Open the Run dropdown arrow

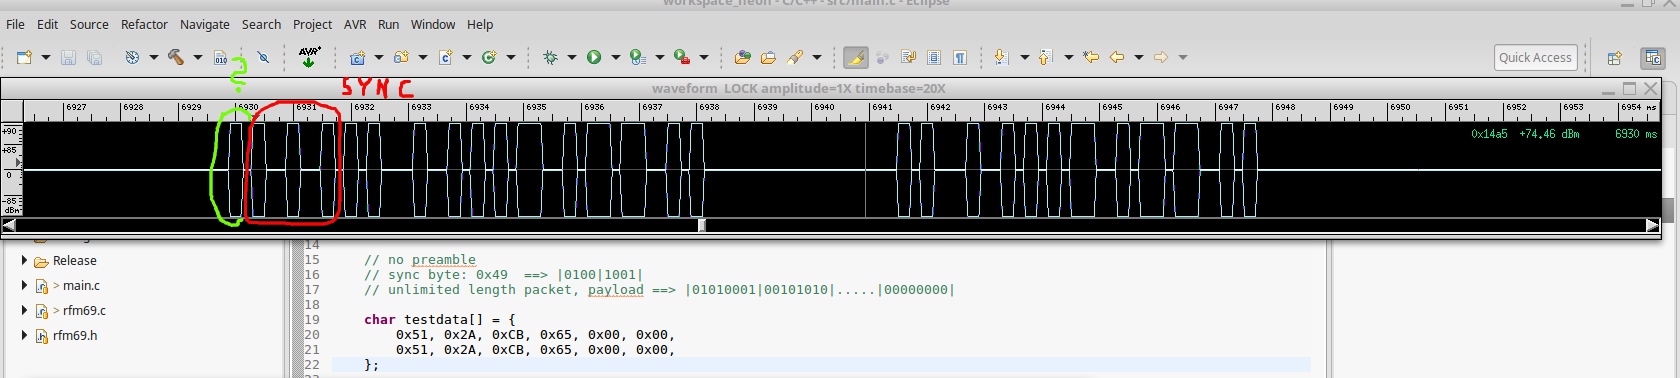616,57
